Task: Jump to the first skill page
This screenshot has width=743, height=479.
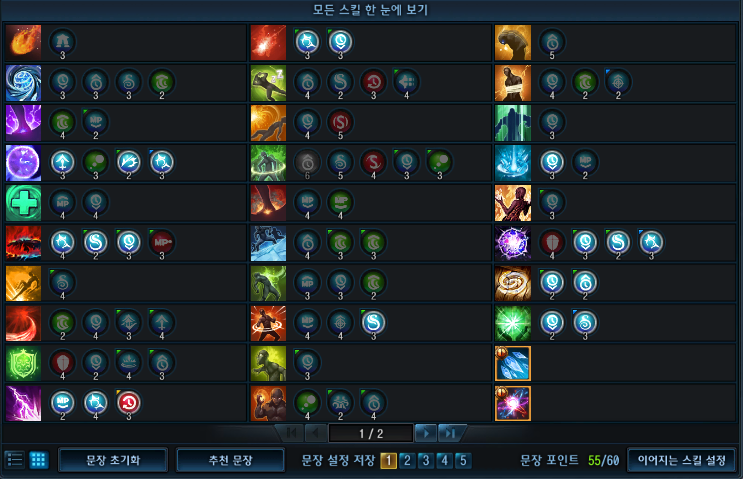Action: [291, 433]
